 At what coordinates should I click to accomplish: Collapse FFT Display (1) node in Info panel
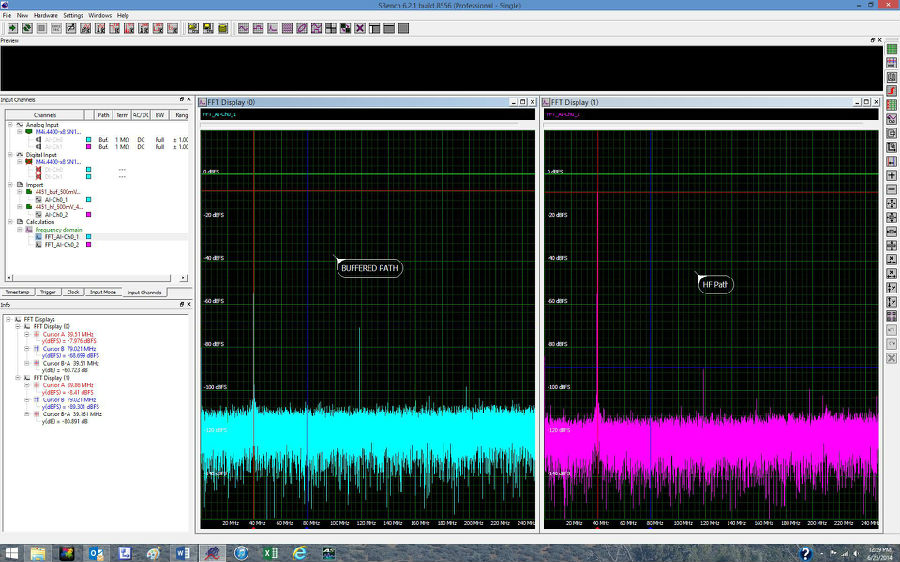[18, 378]
